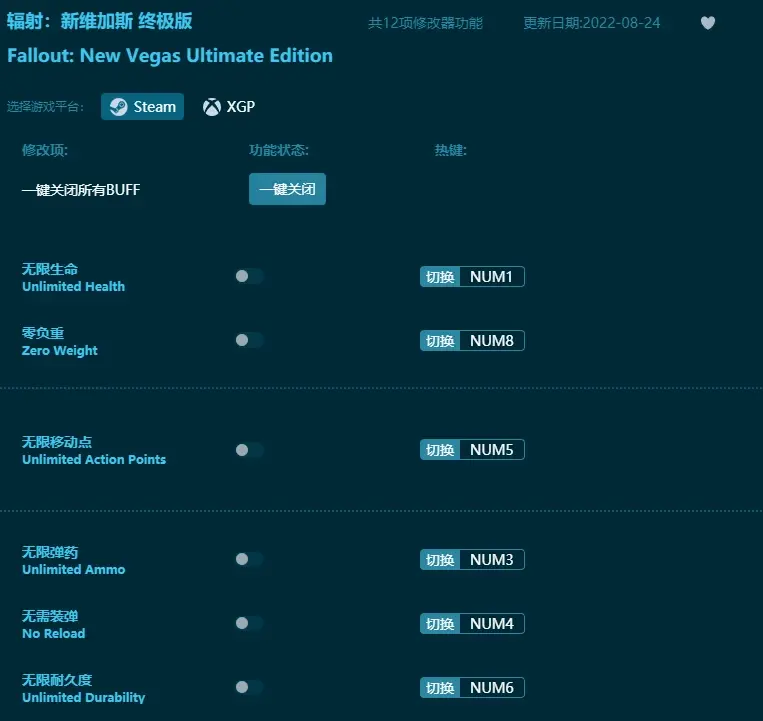Enable the No Reload toggle
763x721 pixels.
coord(249,623)
